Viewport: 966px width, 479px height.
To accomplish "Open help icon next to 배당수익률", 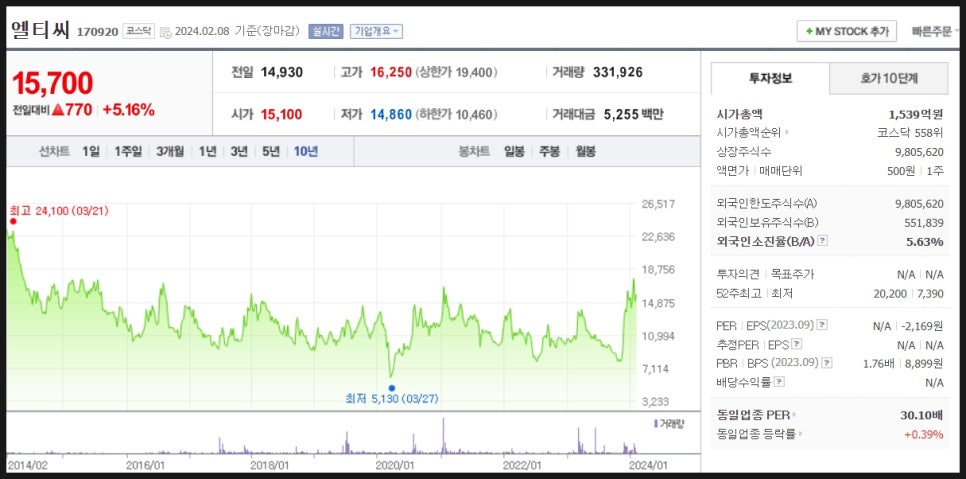I will (x=780, y=382).
